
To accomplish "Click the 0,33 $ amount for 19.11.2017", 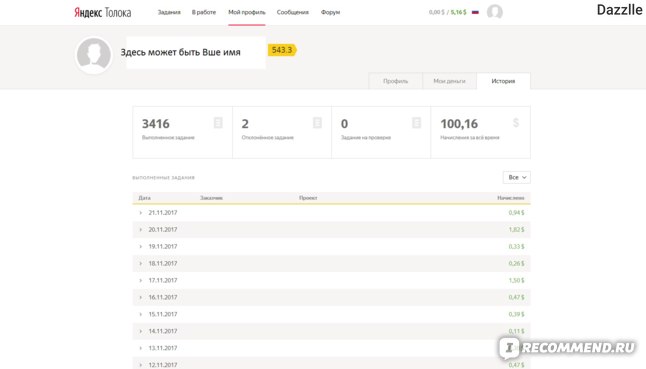I will (x=516, y=247).
